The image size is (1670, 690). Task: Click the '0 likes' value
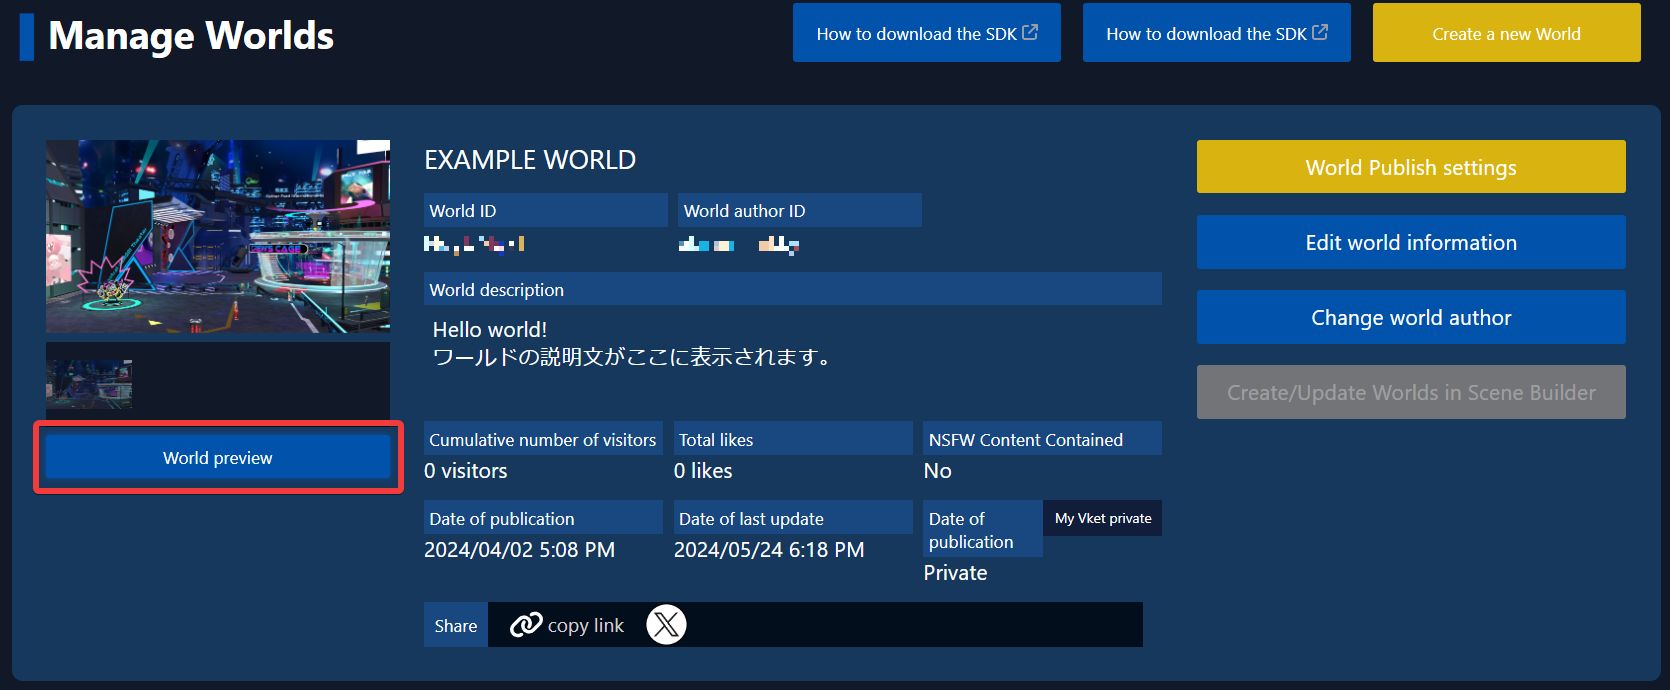tap(703, 471)
